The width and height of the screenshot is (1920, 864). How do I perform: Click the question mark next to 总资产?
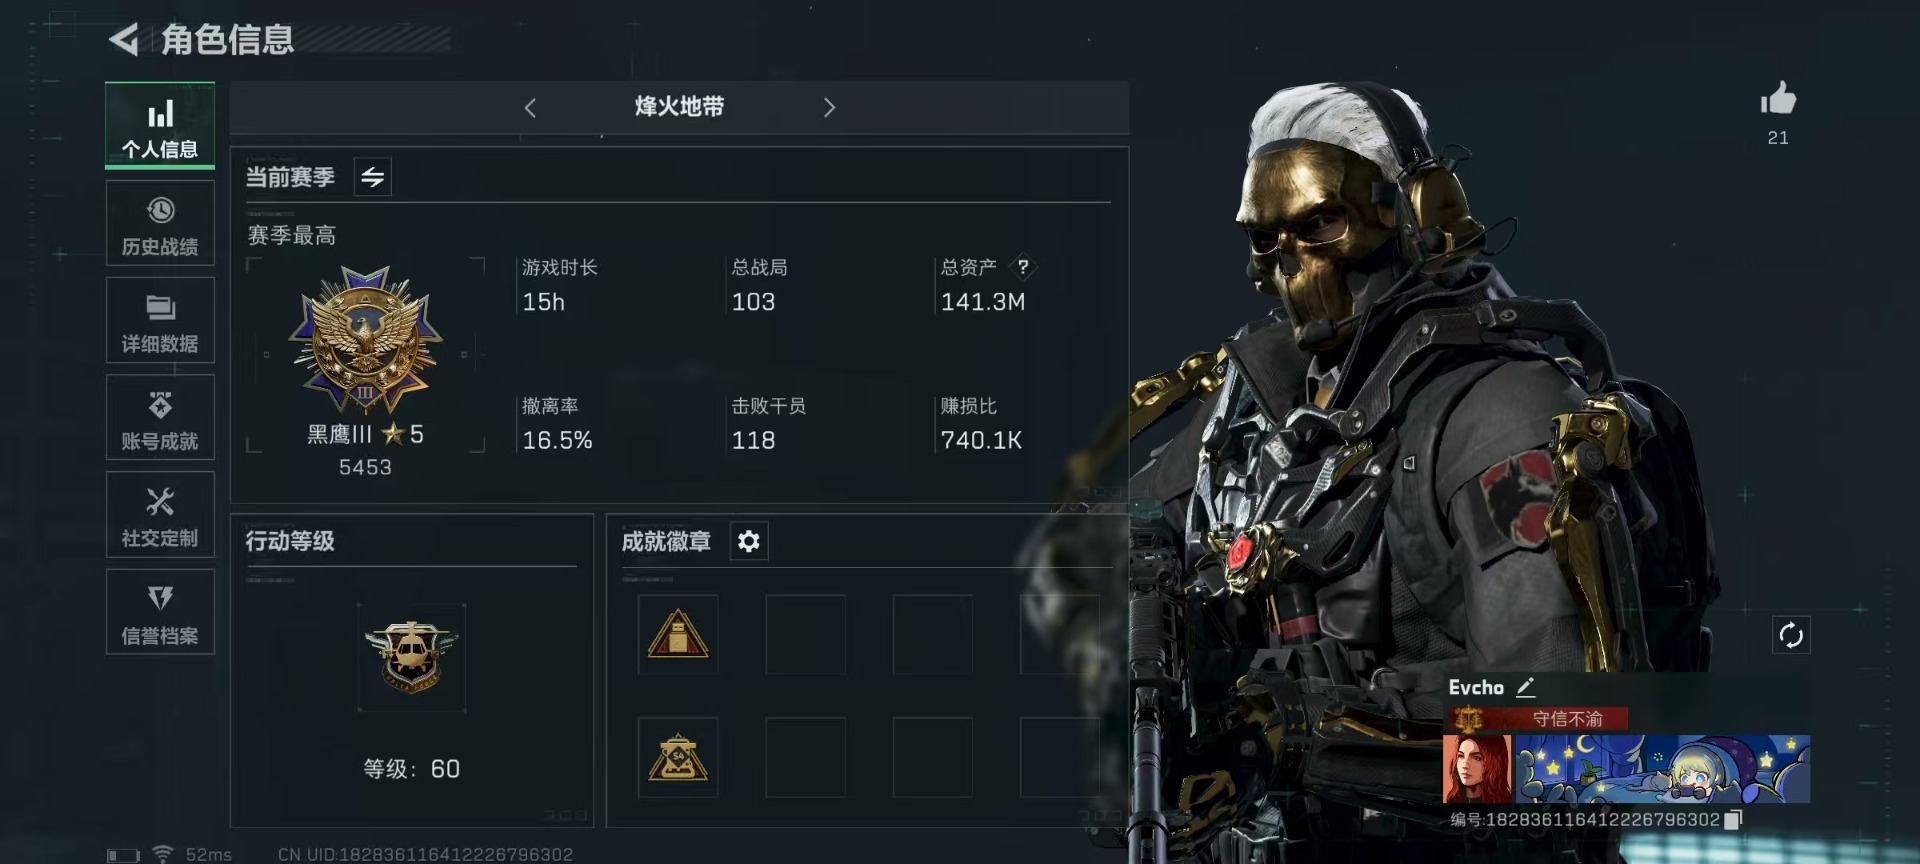pos(1022,267)
